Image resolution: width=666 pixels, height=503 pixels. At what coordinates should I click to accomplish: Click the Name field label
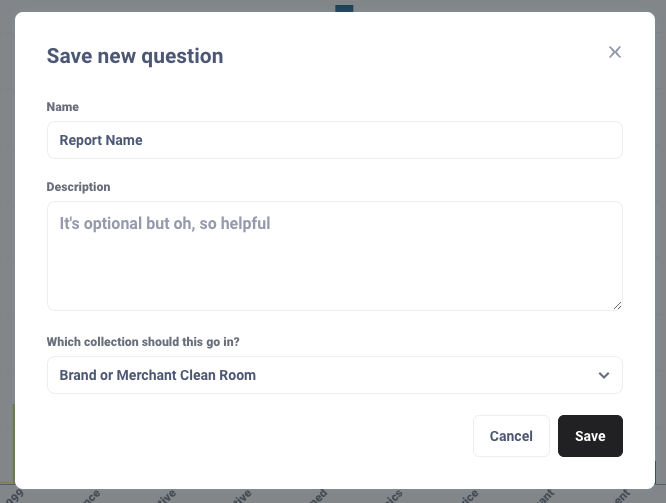click(x=63, y=107)
